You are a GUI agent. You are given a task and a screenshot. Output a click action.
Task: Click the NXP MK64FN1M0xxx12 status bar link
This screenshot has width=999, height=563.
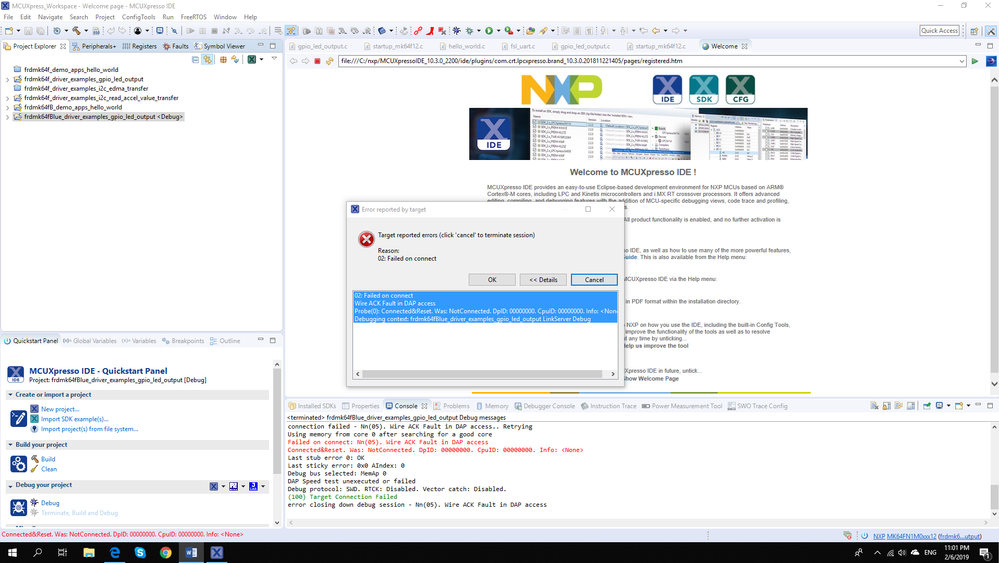(905, 536)
